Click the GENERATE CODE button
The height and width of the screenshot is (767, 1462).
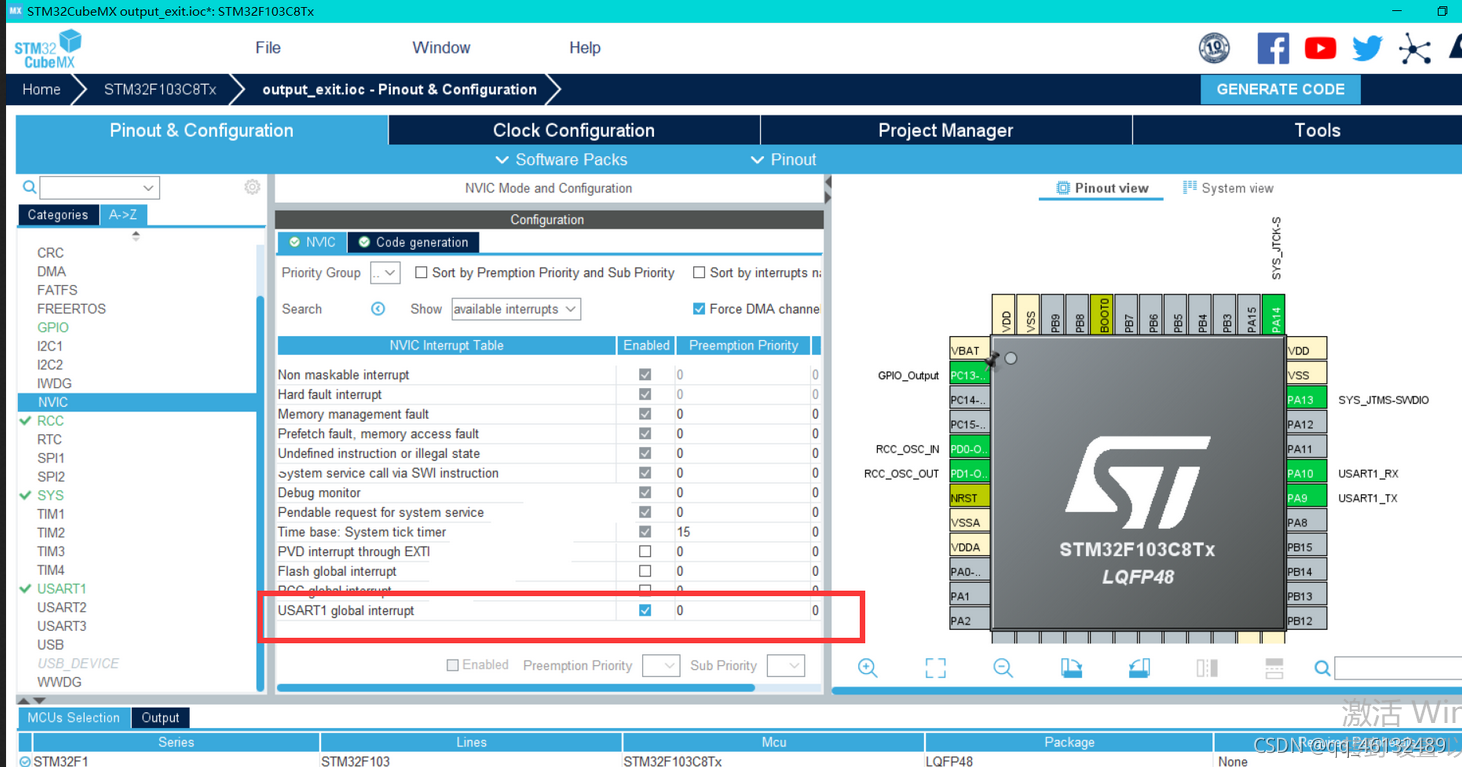click(x=1280, y=89)
